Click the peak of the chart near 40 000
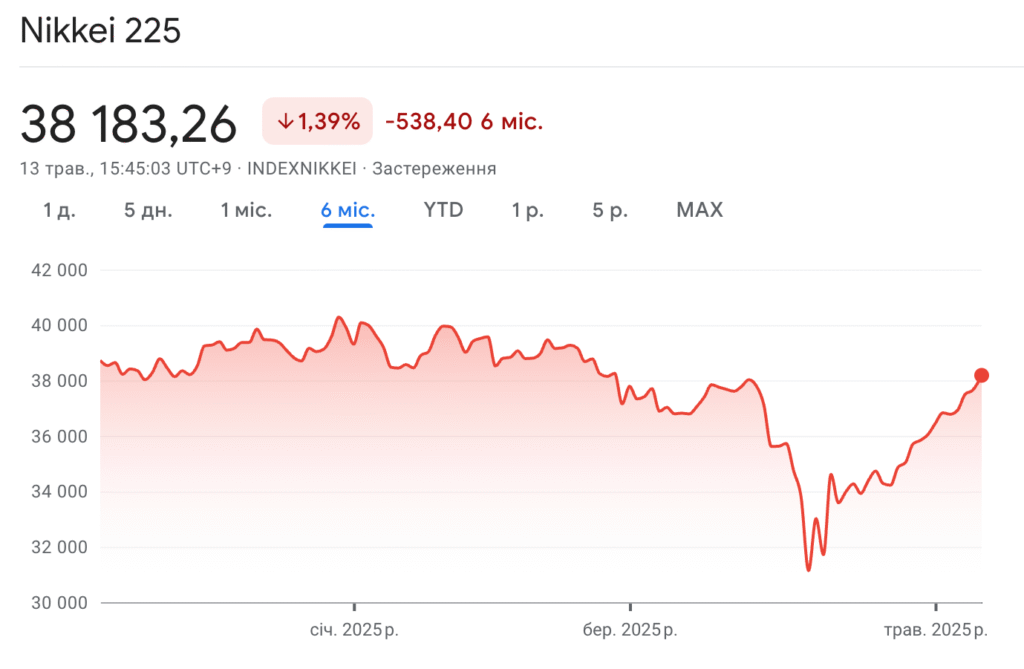The image size is (1024, 669). [x=340, y=316]
